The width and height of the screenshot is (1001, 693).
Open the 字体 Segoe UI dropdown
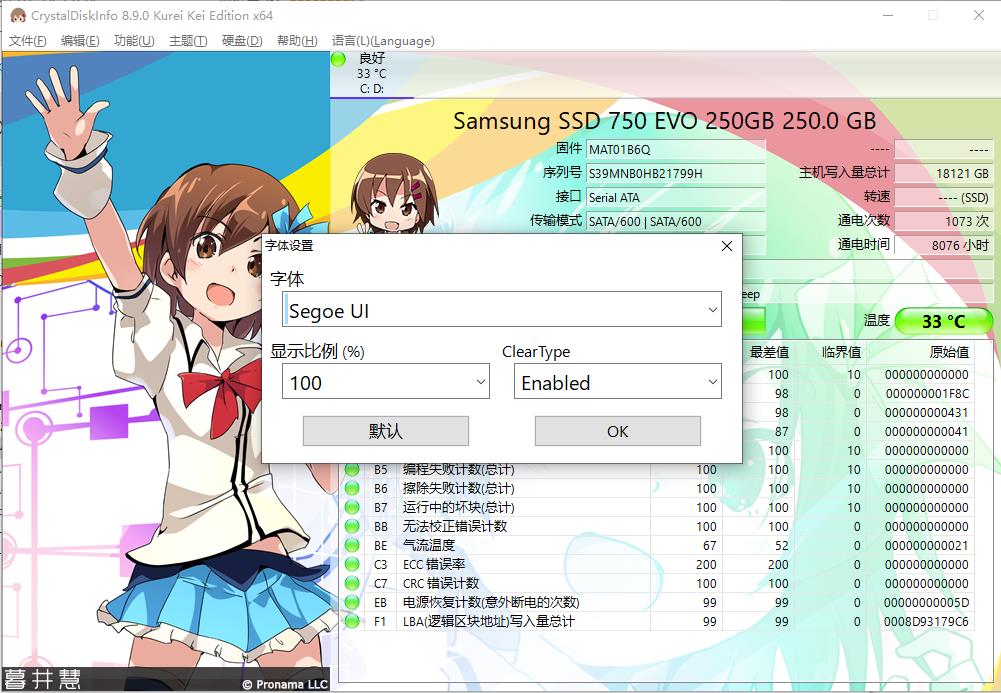(502, 310)
